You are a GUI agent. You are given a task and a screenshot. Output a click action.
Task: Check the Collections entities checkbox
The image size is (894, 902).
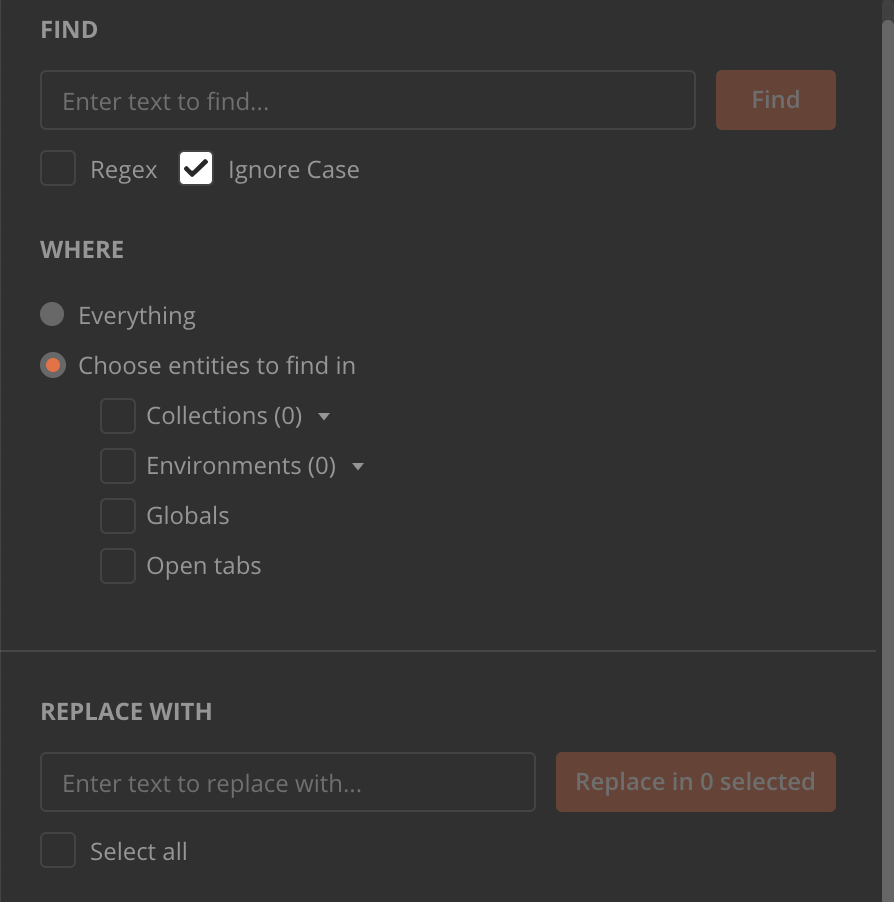(x=117, y=415)
